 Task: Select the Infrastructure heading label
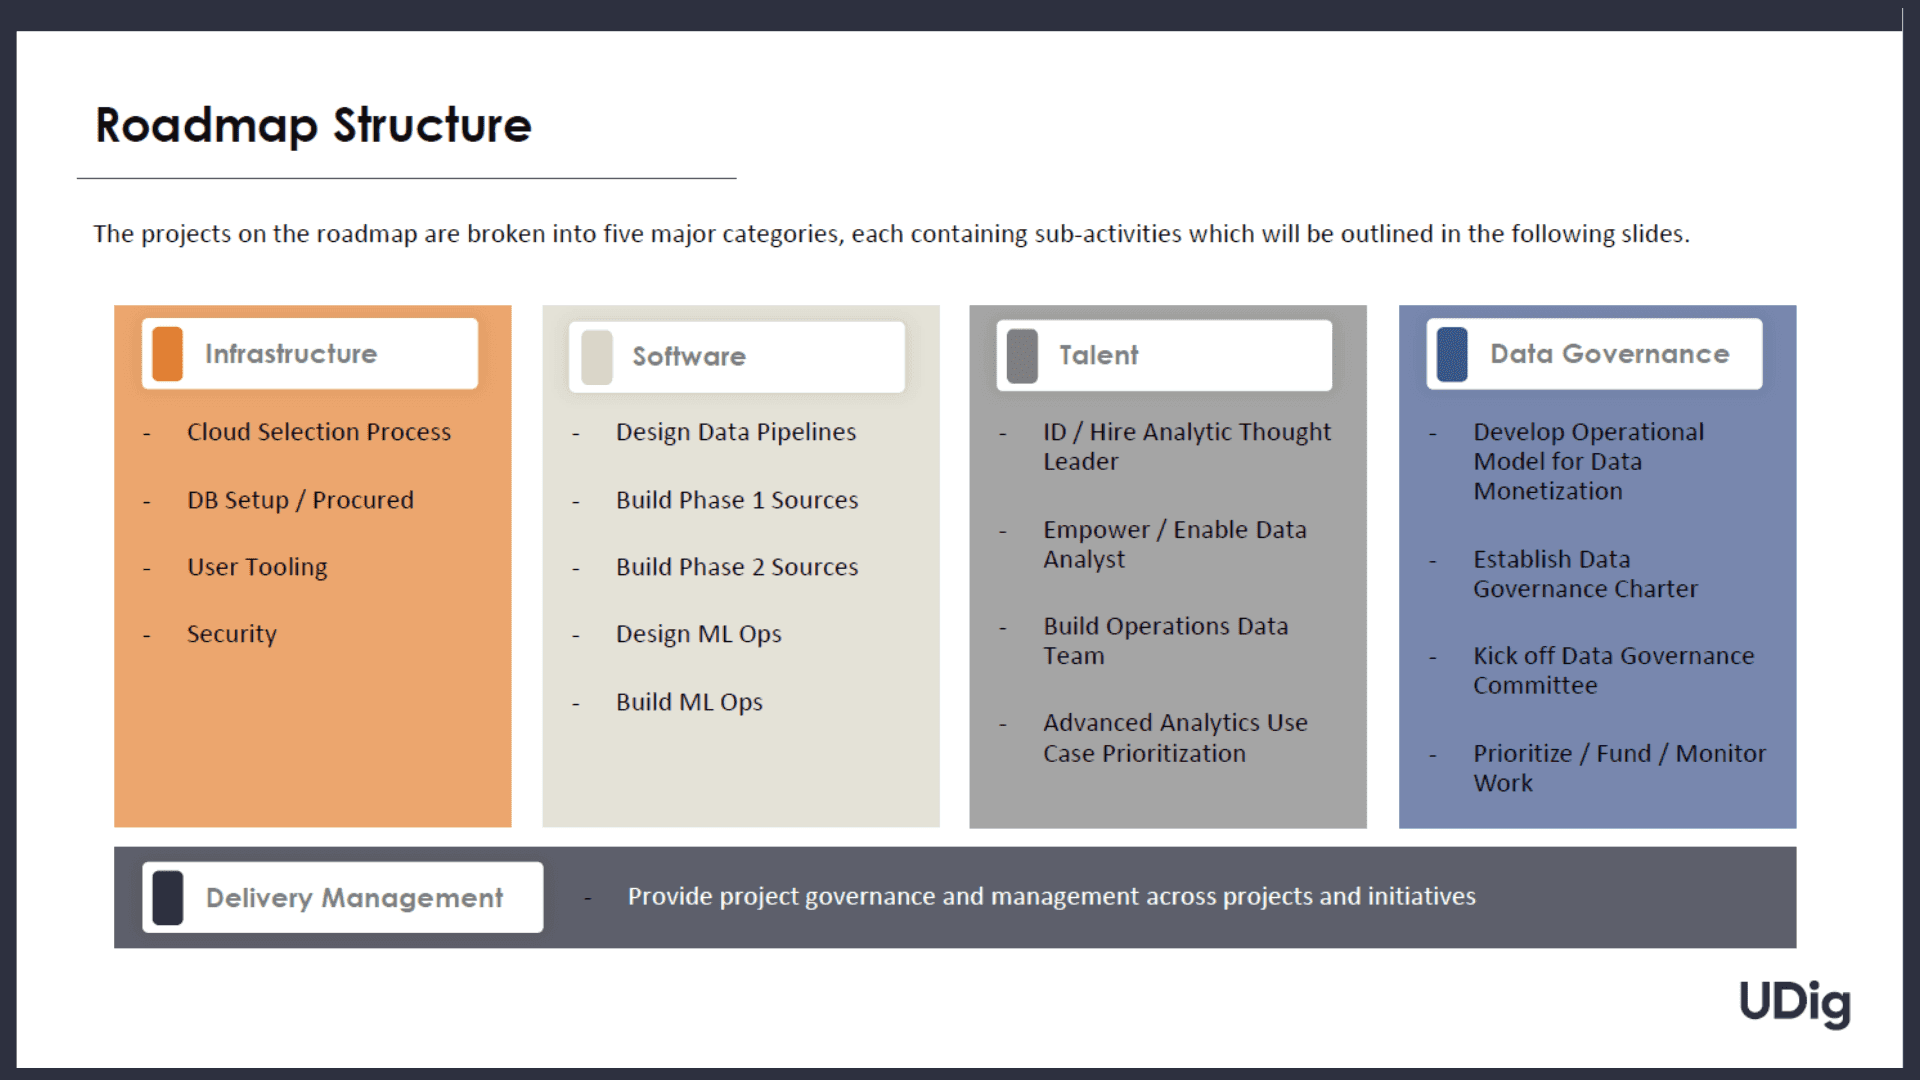pos(291,354)
